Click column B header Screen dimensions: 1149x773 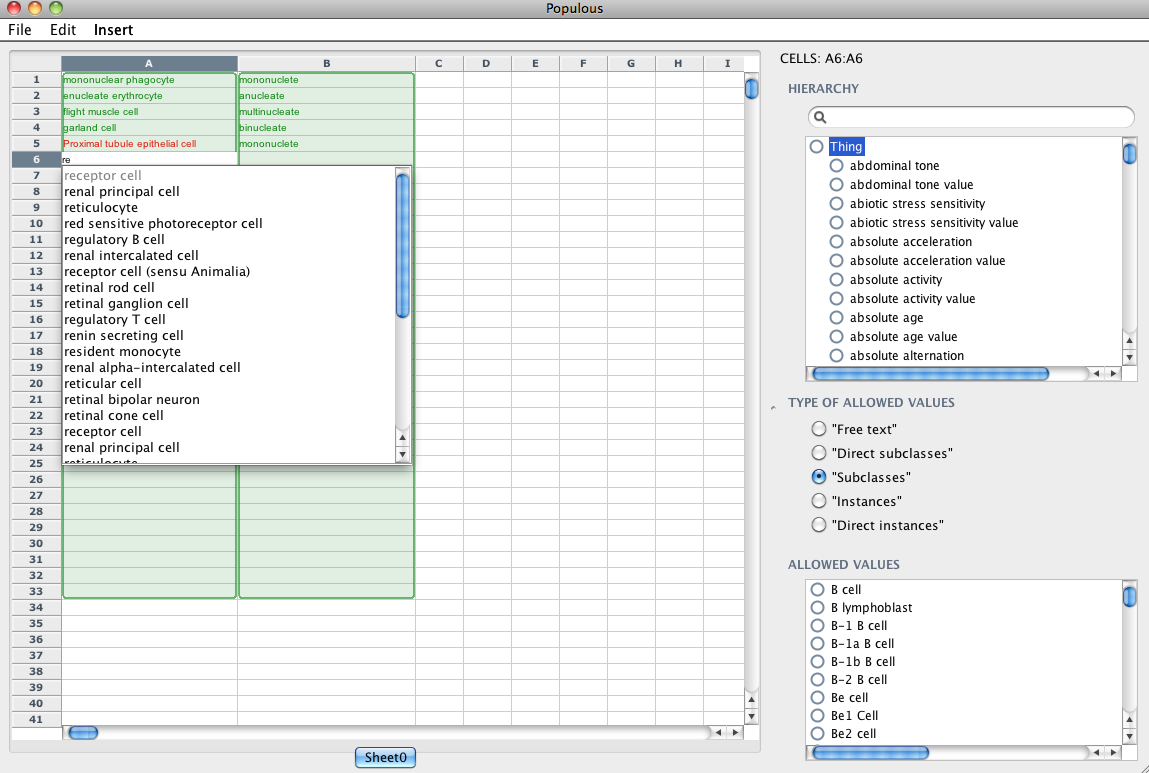coord(326,64)
